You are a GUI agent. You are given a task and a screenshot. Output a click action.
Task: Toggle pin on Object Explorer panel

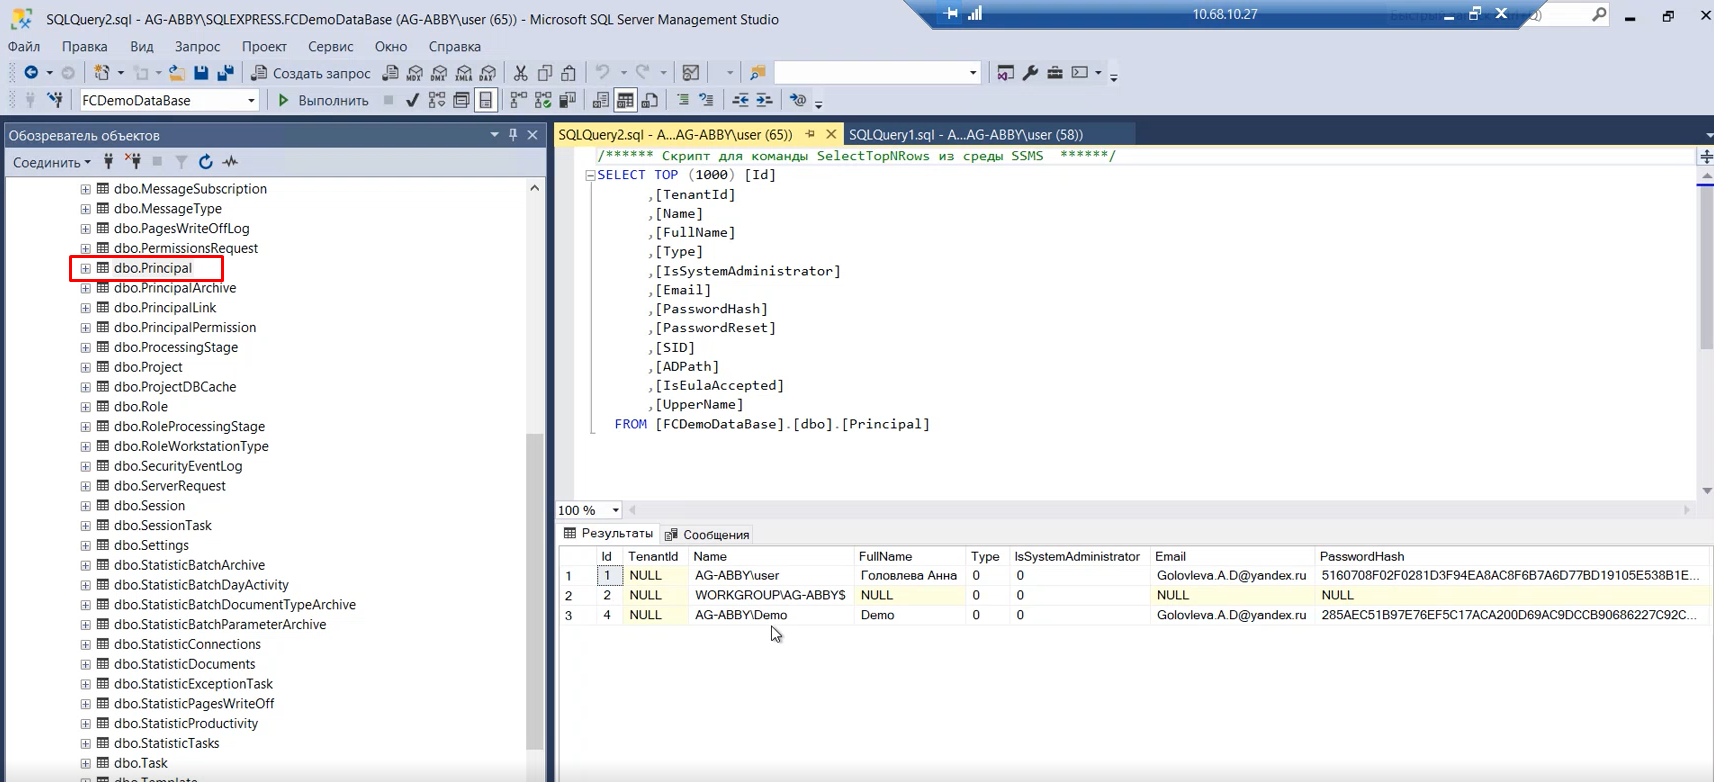tap(513, 135)
